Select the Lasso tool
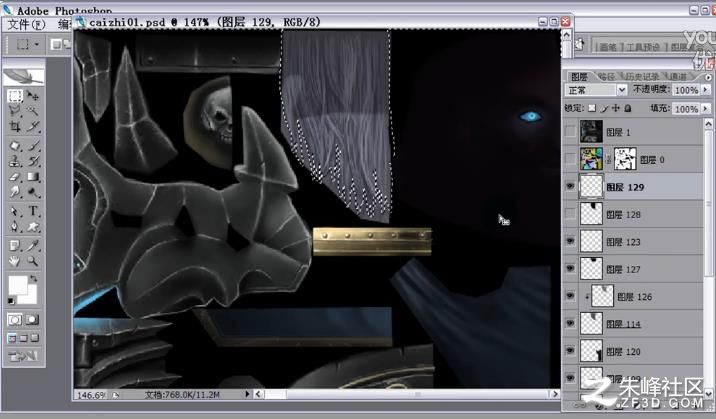 [x=15, y=110]
